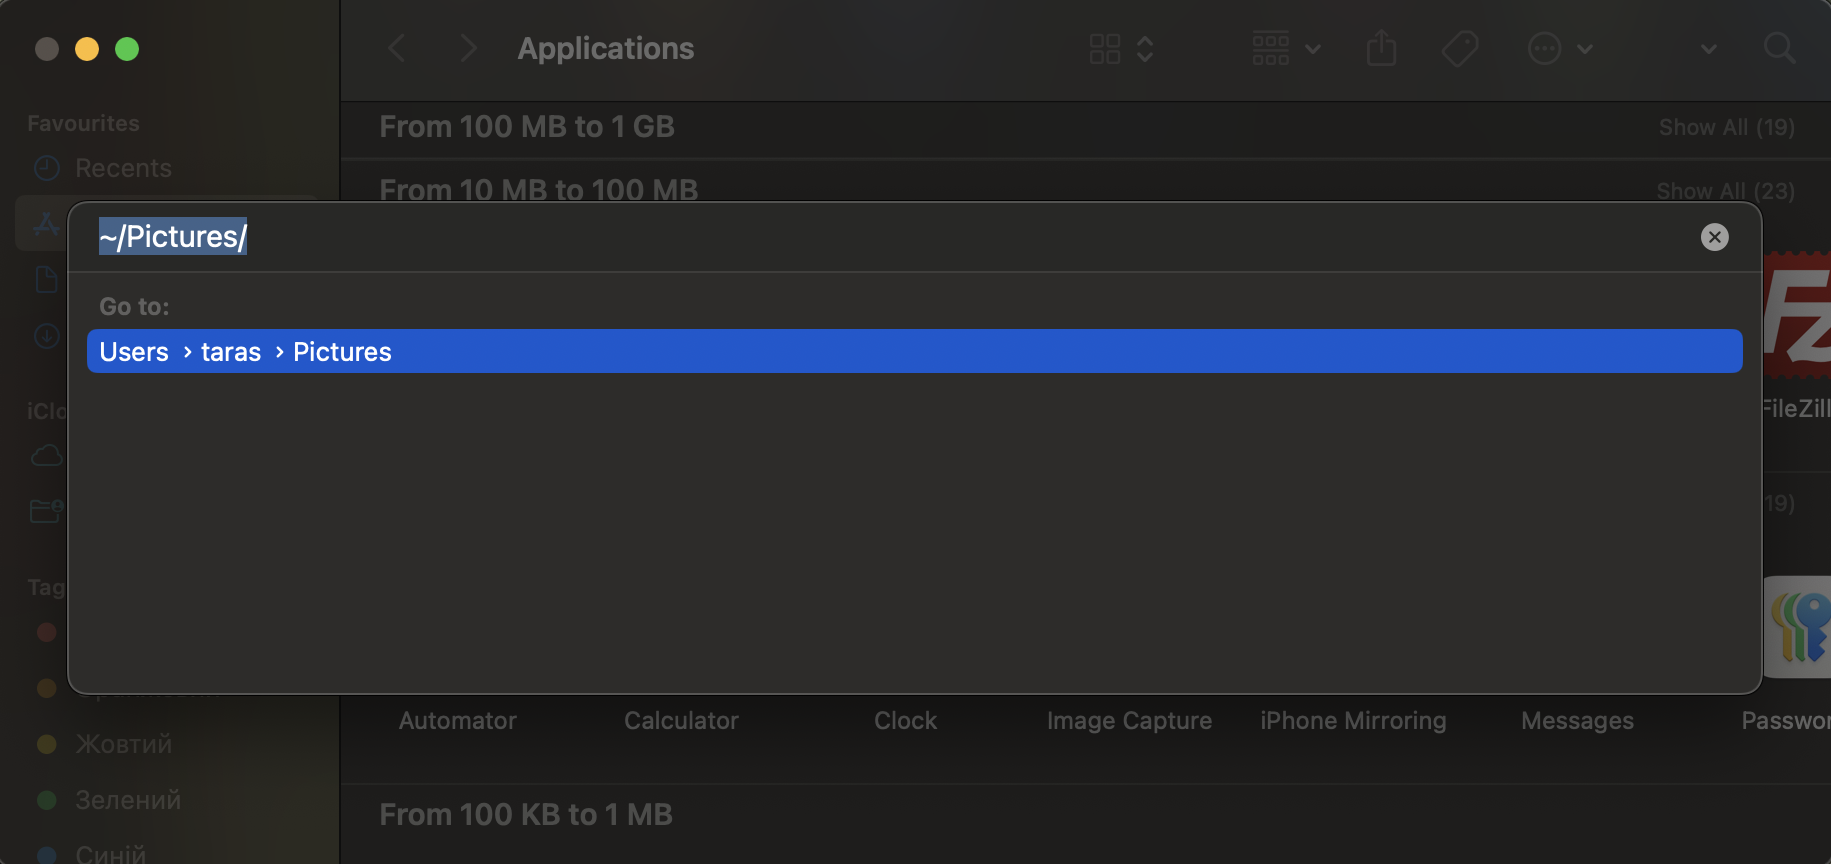
Task: Select the Calculator app label
Action: coord(681,720)
